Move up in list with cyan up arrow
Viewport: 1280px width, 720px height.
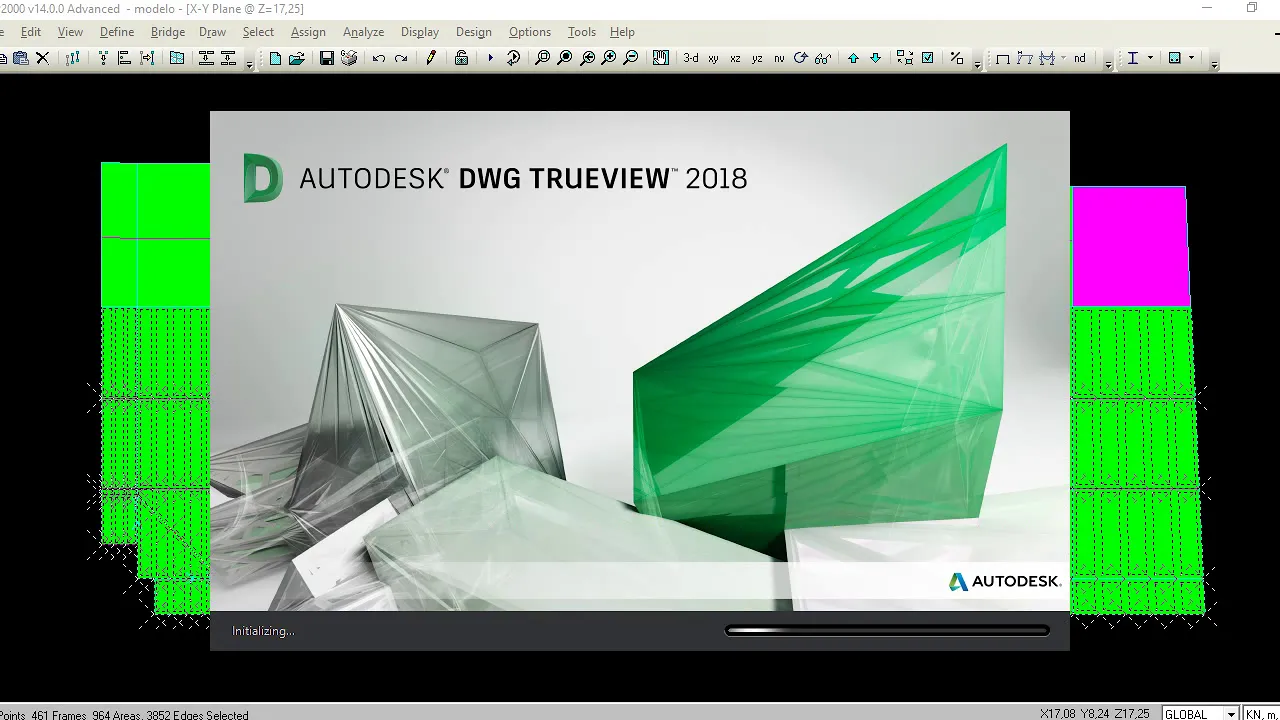click(x=853, y=58)
